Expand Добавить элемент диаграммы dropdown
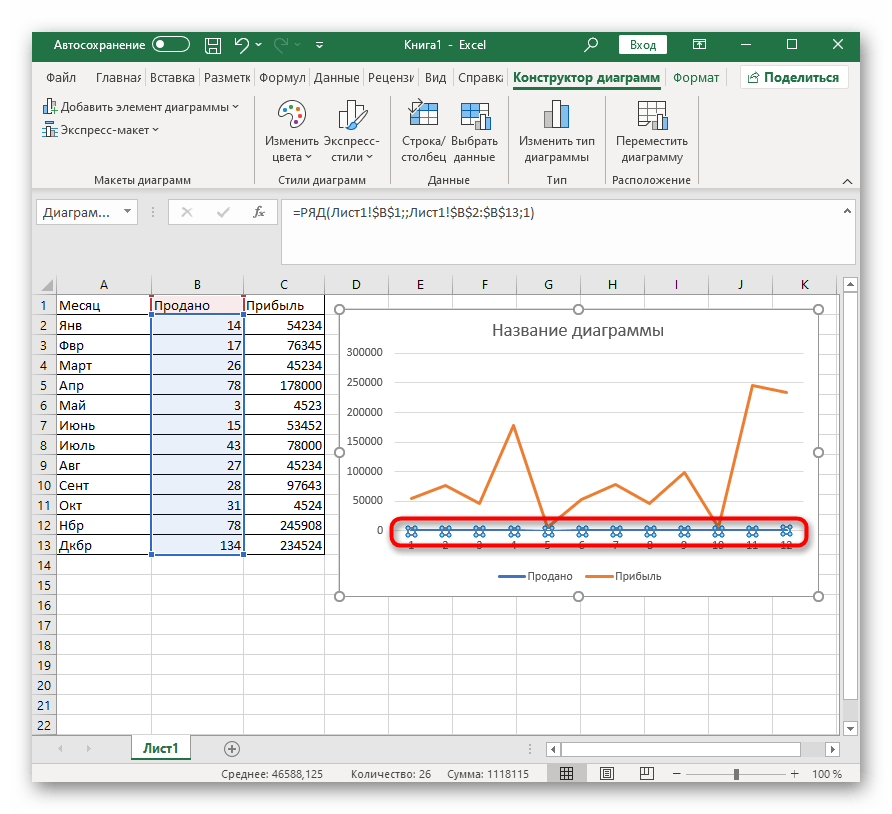892x814 pixels. tap(141, 107)
